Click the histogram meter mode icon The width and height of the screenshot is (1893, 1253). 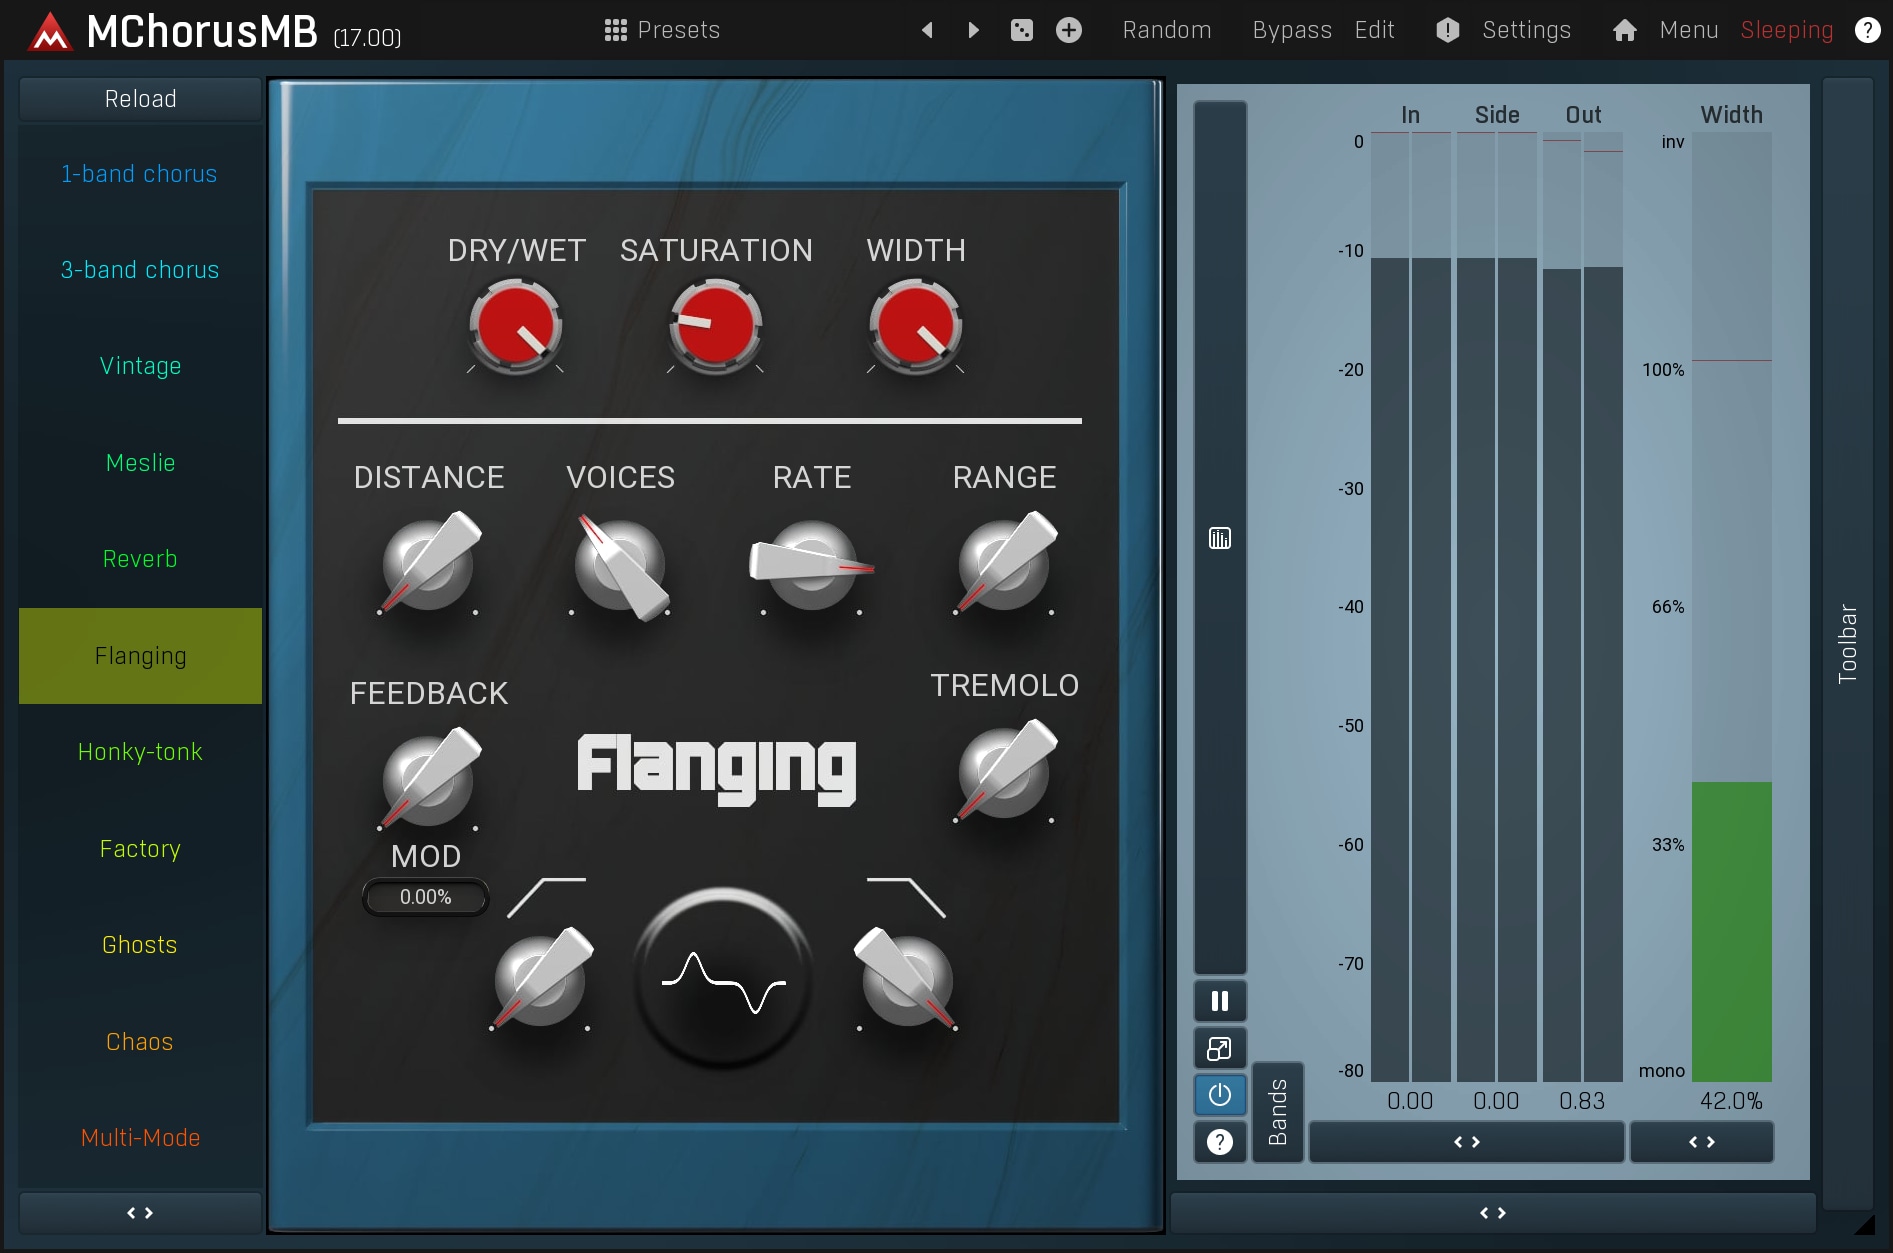pos(1219,538)
